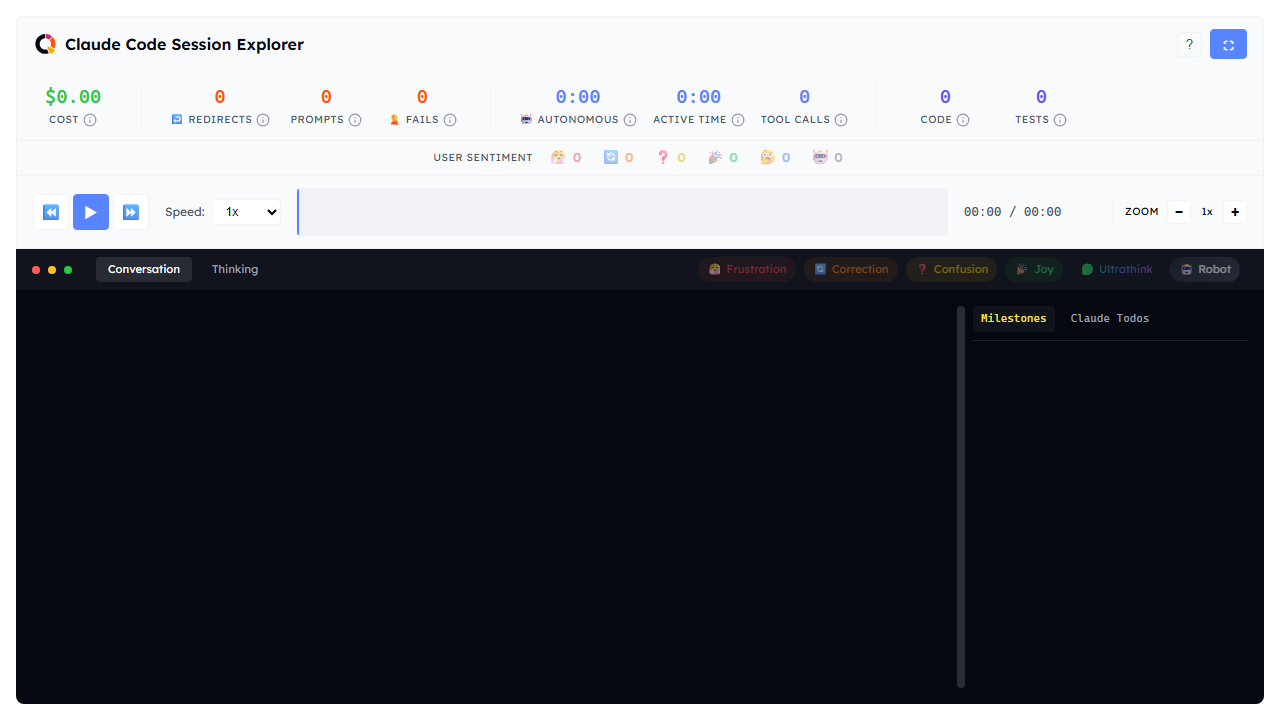Enable the Ultrathink filter chip
1280x720 pixels.
tap(1116, 269)
